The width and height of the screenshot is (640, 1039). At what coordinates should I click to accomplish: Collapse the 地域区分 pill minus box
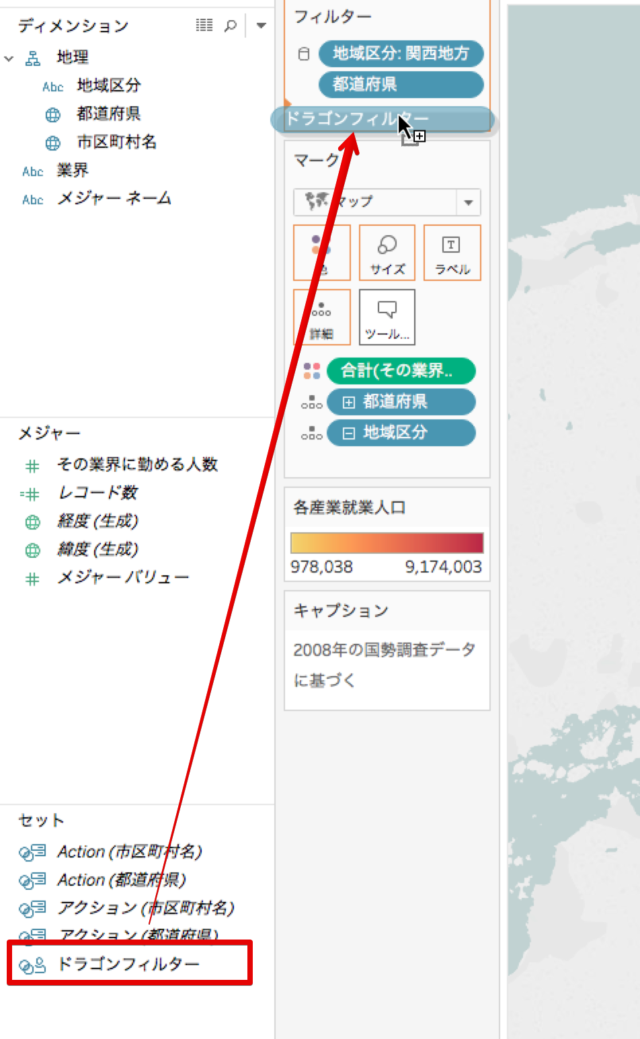tap(348, 433)
